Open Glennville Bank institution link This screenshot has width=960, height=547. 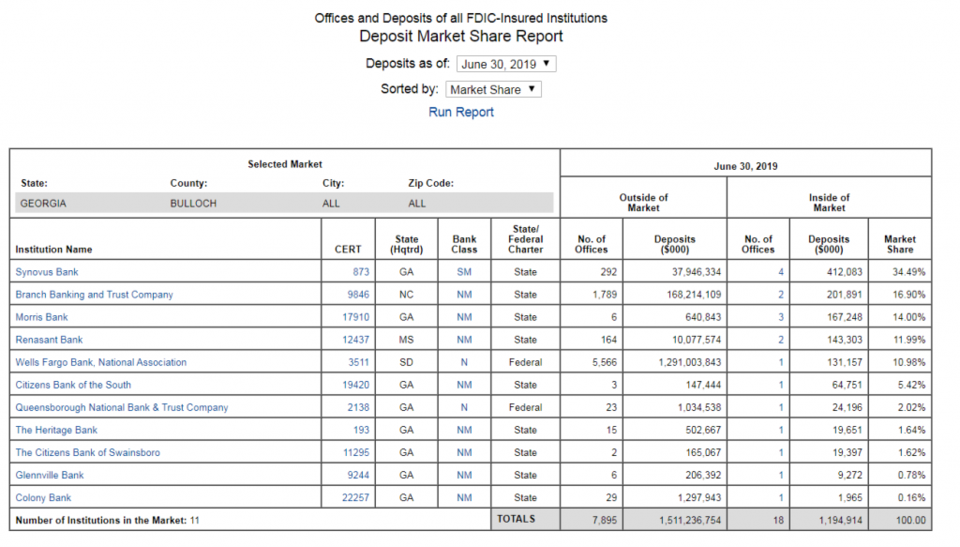(50, 475)
